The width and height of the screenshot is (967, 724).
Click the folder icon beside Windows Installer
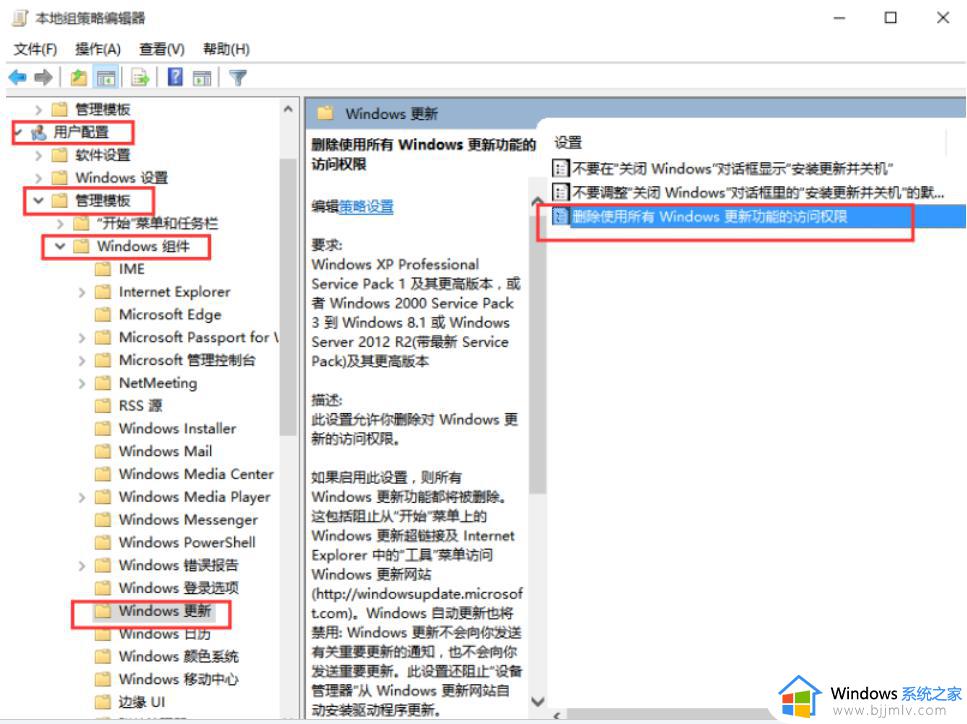click(103, 428)
